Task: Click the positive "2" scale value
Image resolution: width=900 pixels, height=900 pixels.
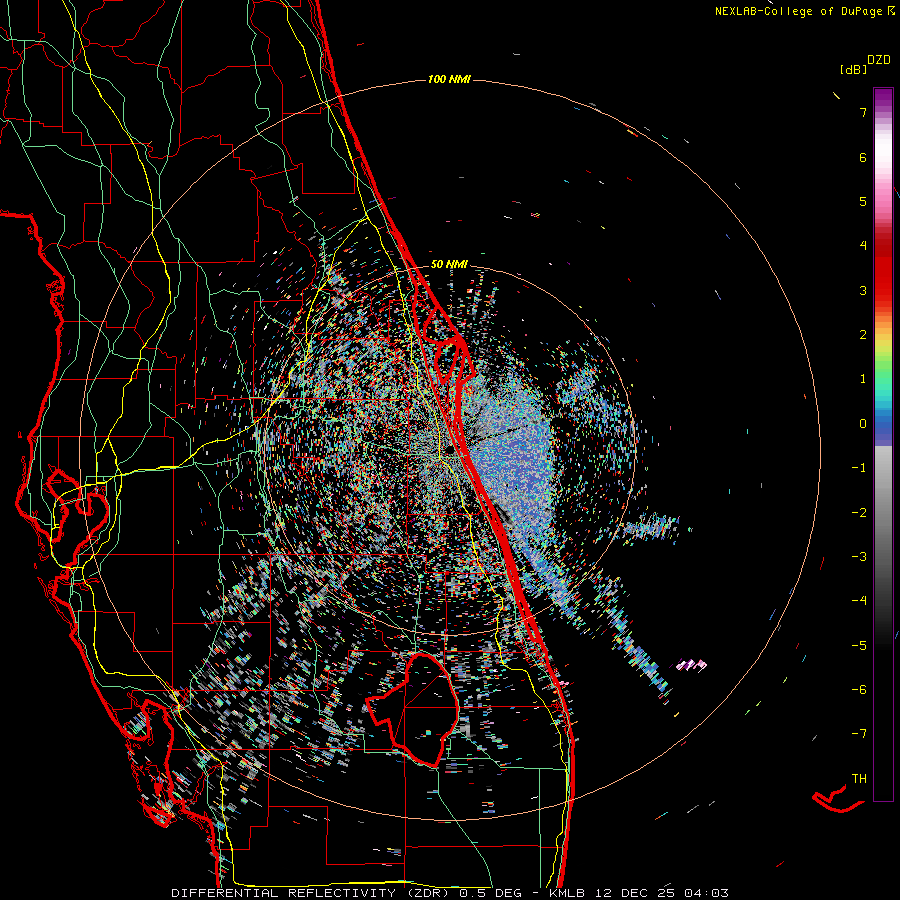Action: pos(863,335)
